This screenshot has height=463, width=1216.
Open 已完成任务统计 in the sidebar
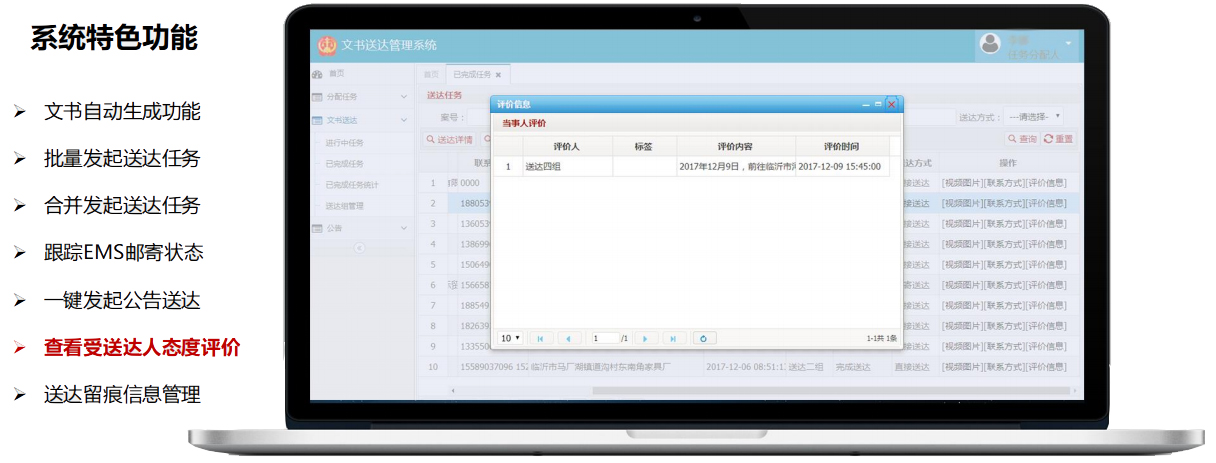pyautogui.click(x=352, y=184)
